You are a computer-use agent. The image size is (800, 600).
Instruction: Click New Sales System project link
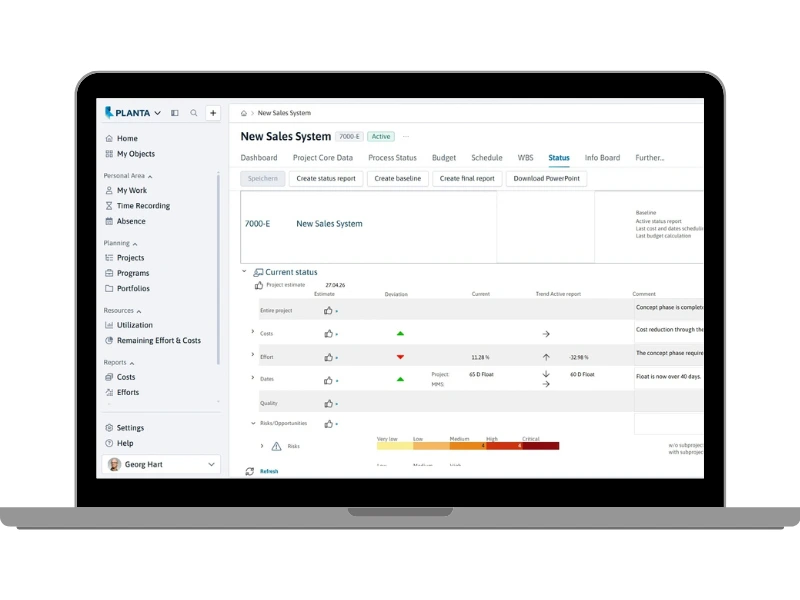coord(330,223)
